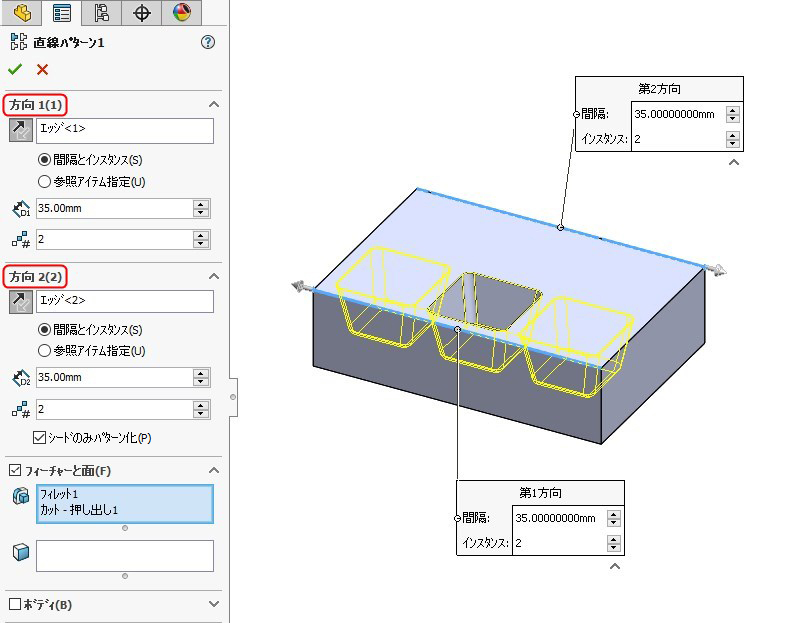Collapse the 方向 1(1) section
Screen dimensions: 800x623
213,105
